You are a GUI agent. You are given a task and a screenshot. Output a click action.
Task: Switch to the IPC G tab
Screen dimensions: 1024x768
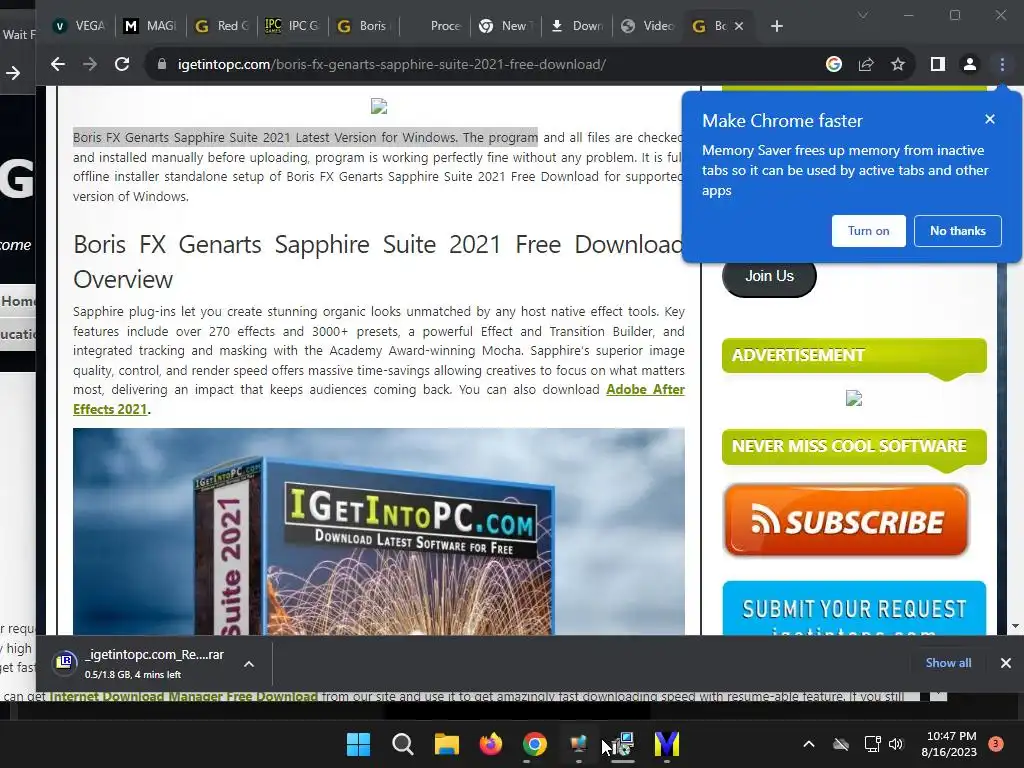click(x=292, y=26)
